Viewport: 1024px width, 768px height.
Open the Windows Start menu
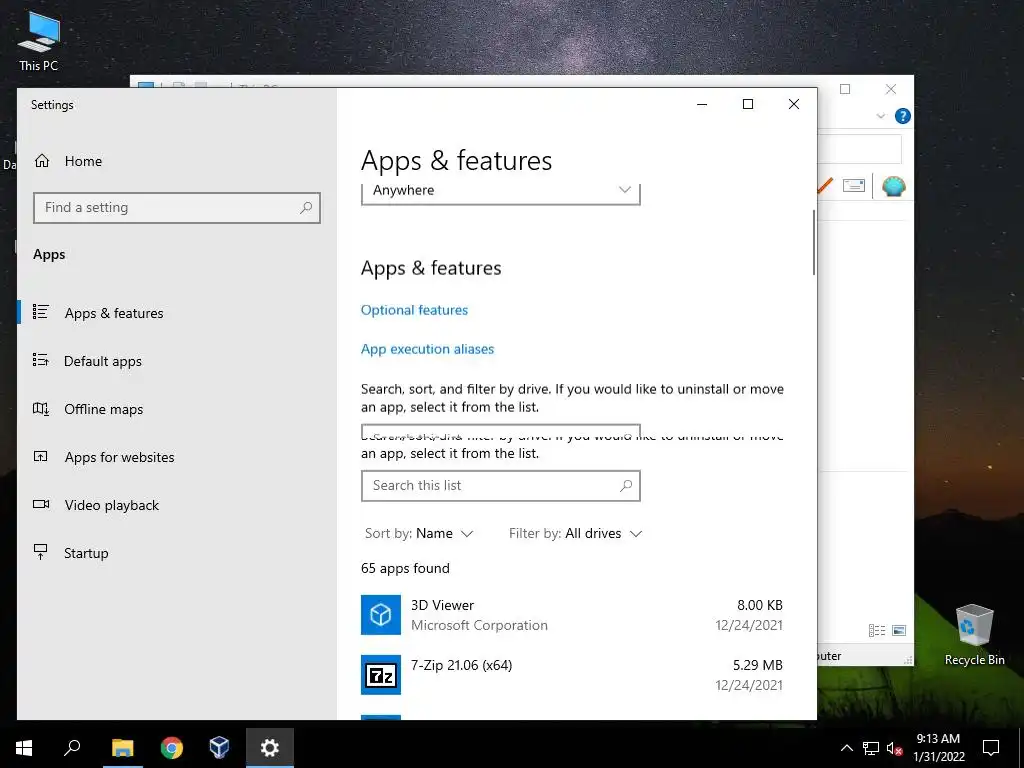(24, 748)
